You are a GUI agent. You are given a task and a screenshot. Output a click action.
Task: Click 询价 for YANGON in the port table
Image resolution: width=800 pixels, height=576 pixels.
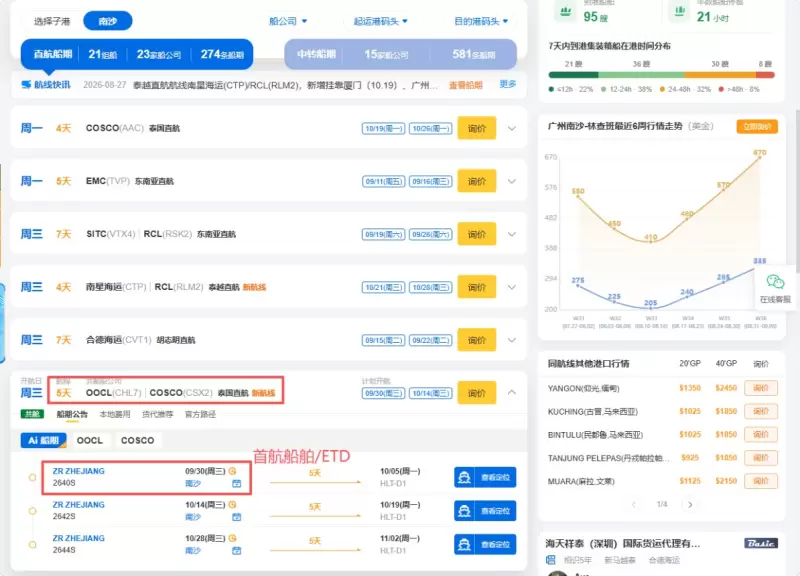coord(761,388)
